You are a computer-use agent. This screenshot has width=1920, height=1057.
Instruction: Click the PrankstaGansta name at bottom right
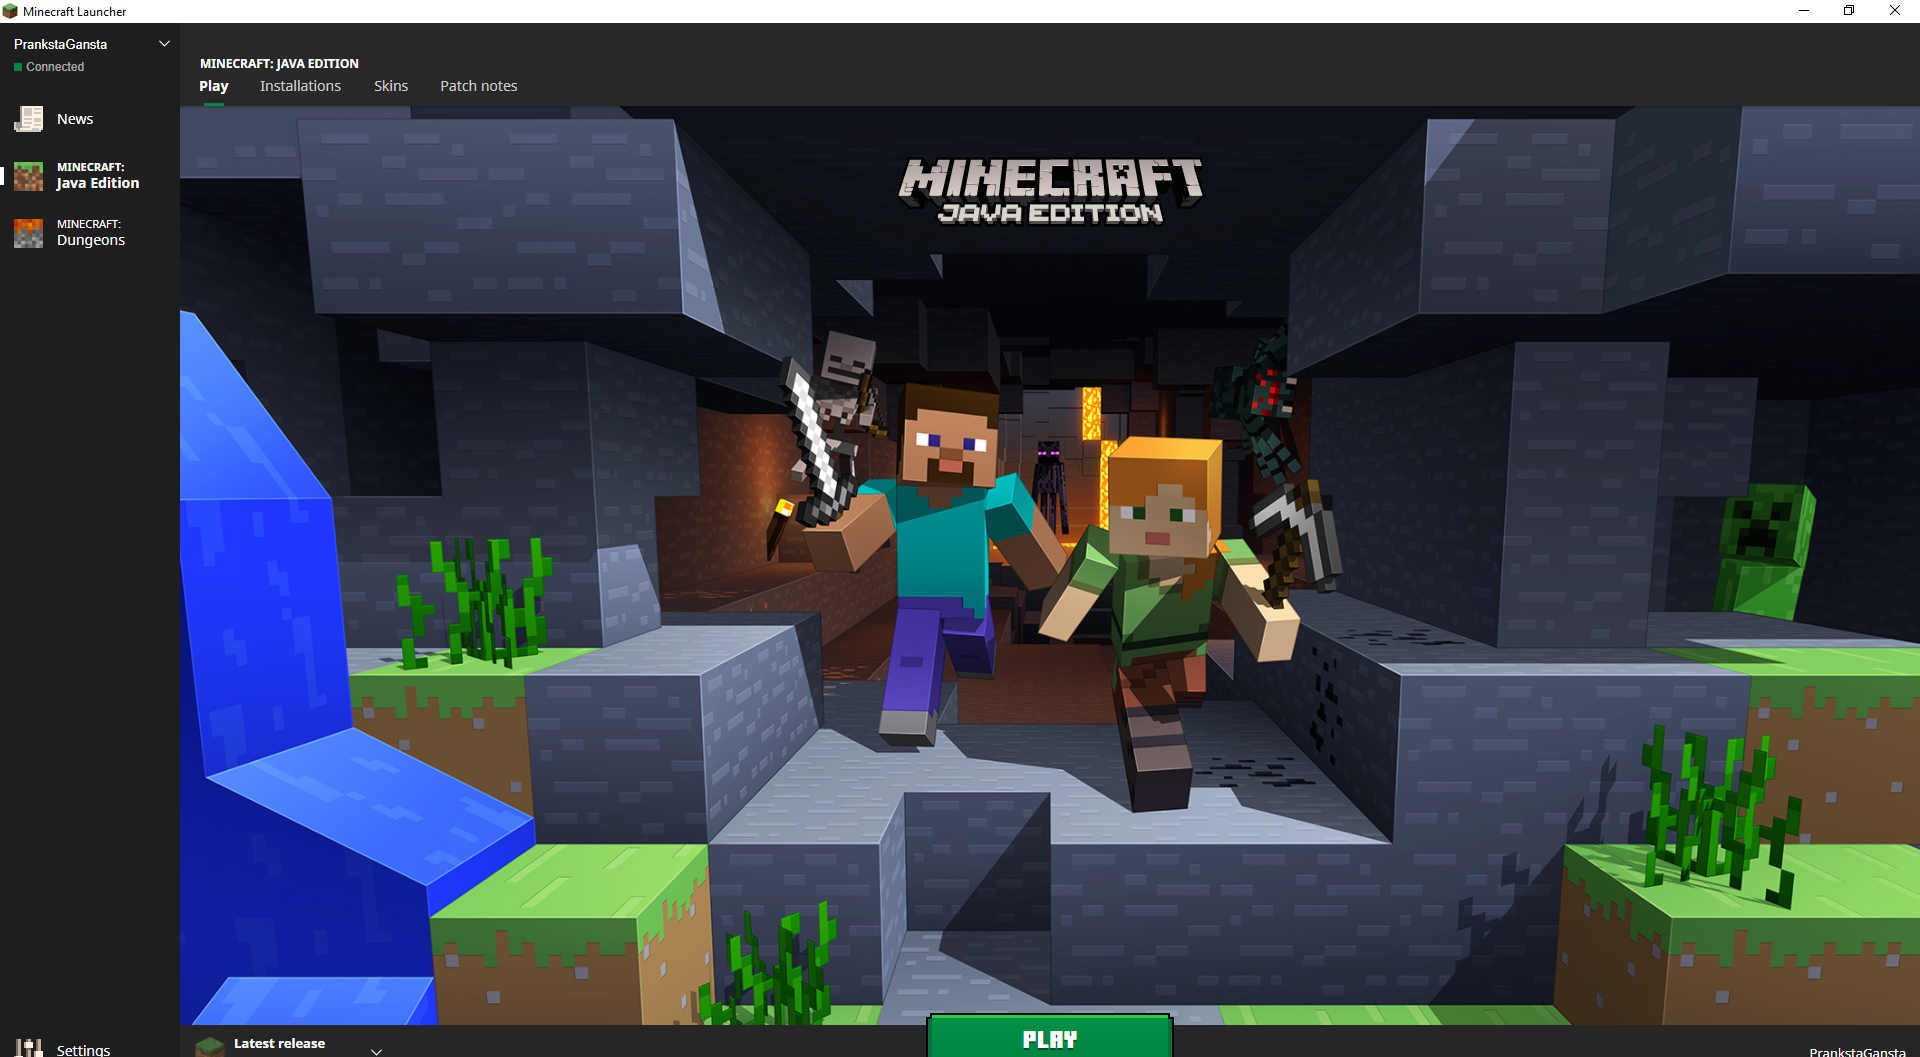tap(1857, 1051)
